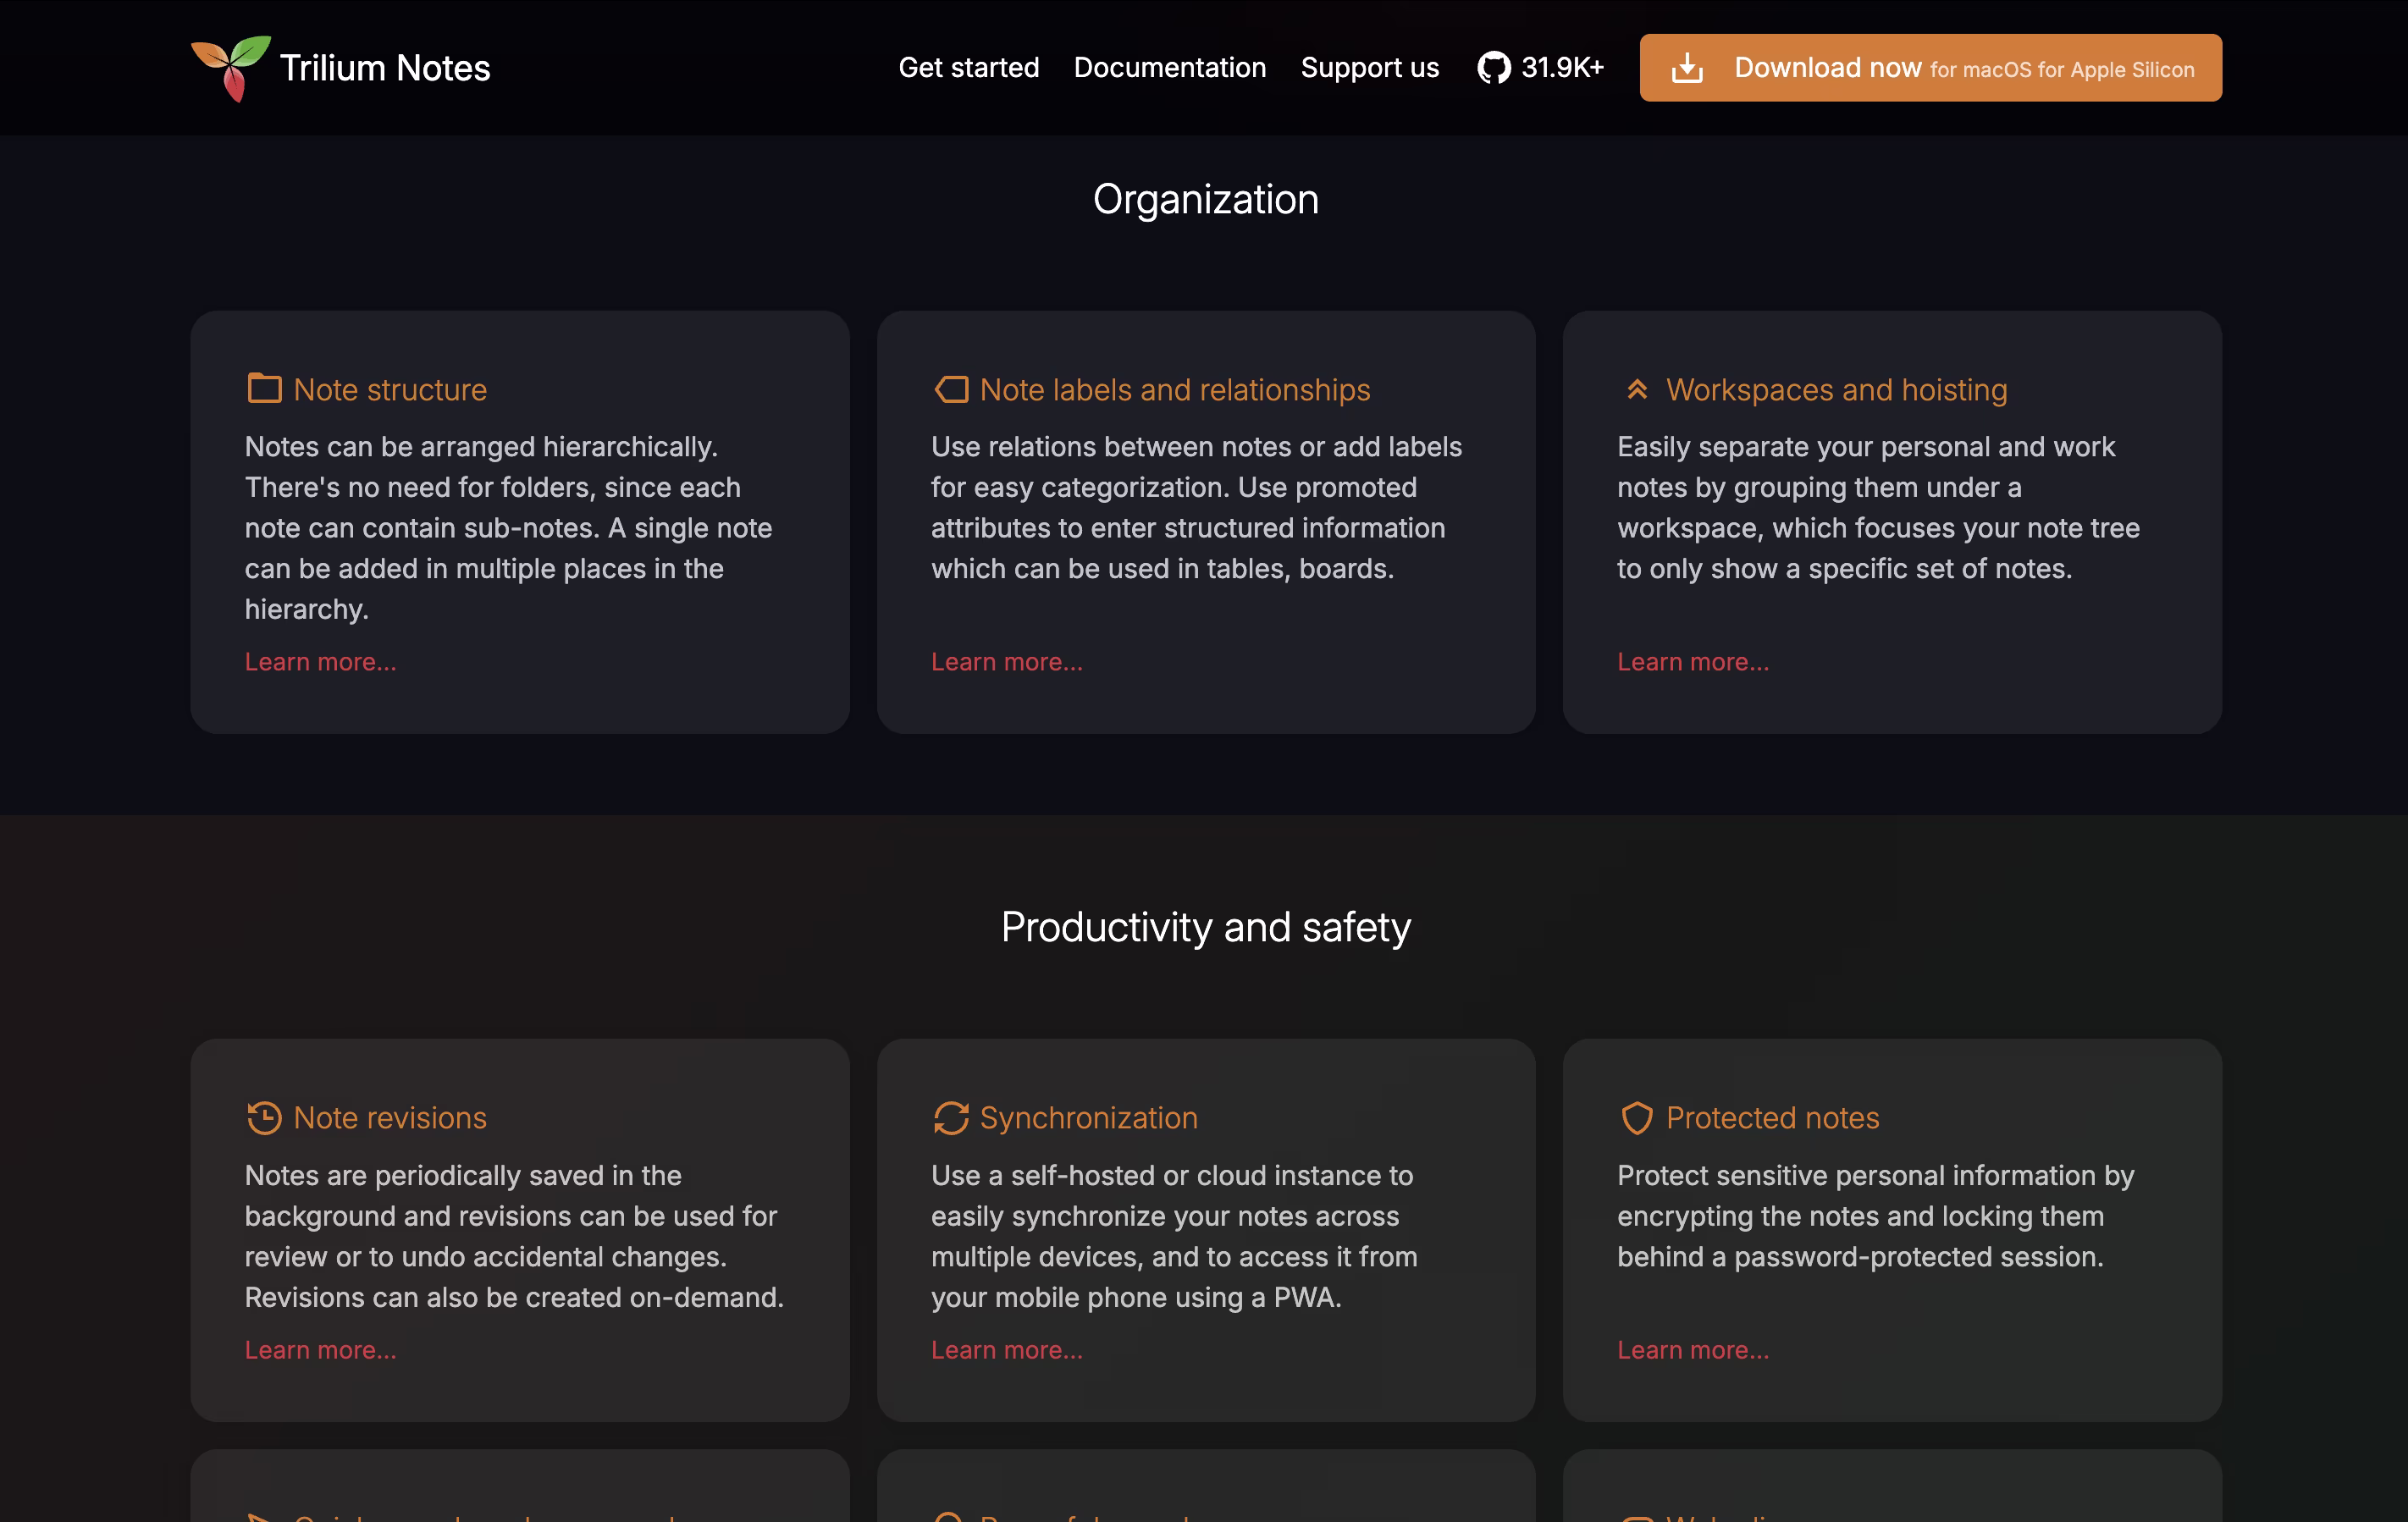Click the sync arrows icon for Synchronization

pyautogui.click(x=951, y=1117)
